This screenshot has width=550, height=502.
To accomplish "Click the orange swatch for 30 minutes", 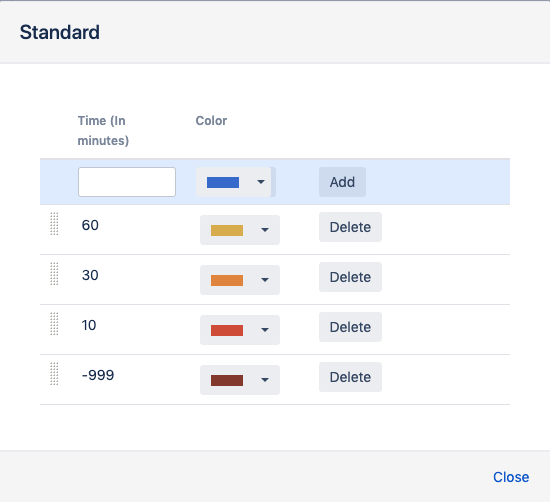I will (227, 280).
